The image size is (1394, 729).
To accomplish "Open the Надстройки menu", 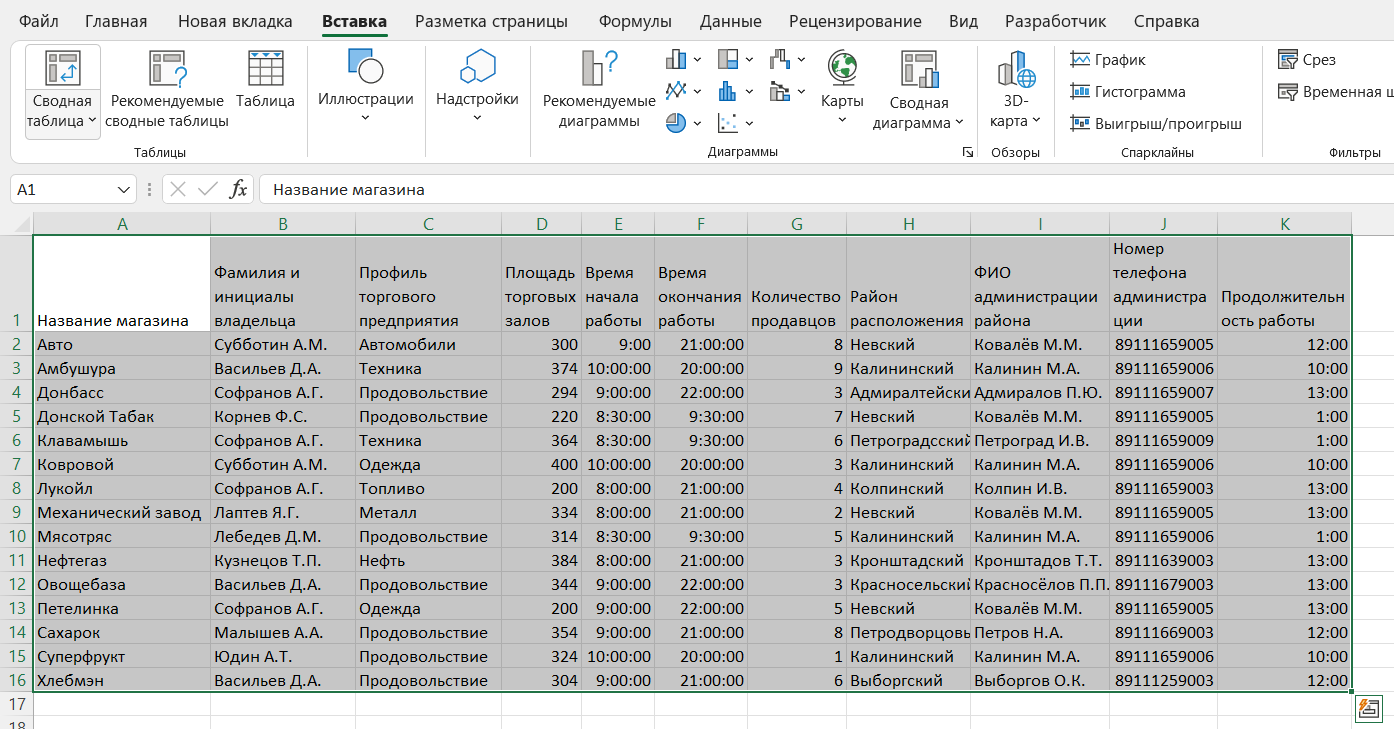I will [477, 88].
